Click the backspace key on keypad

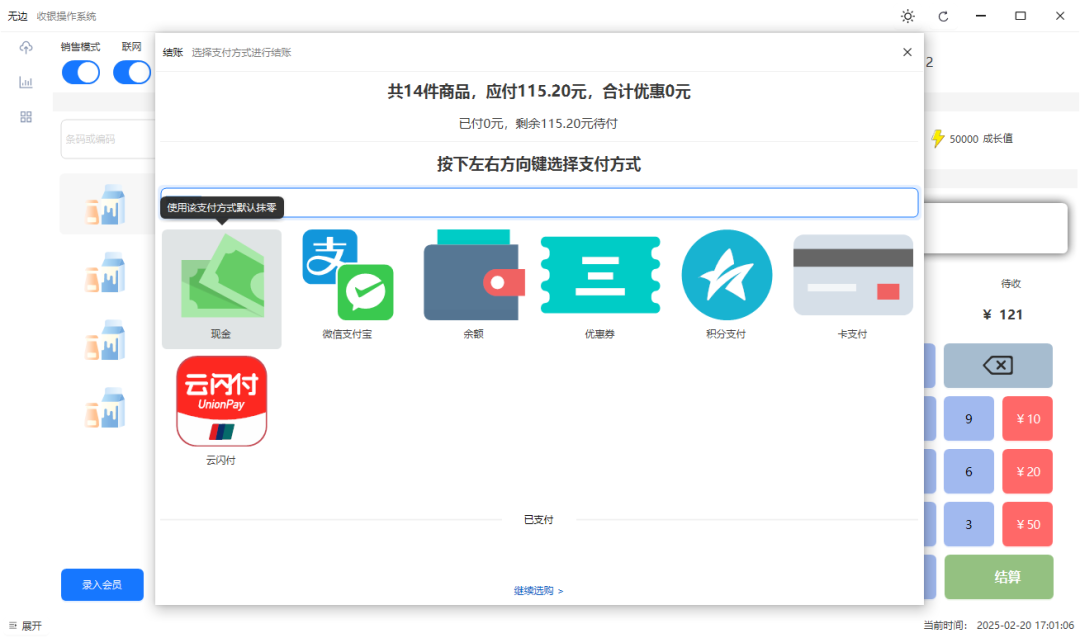998,365
